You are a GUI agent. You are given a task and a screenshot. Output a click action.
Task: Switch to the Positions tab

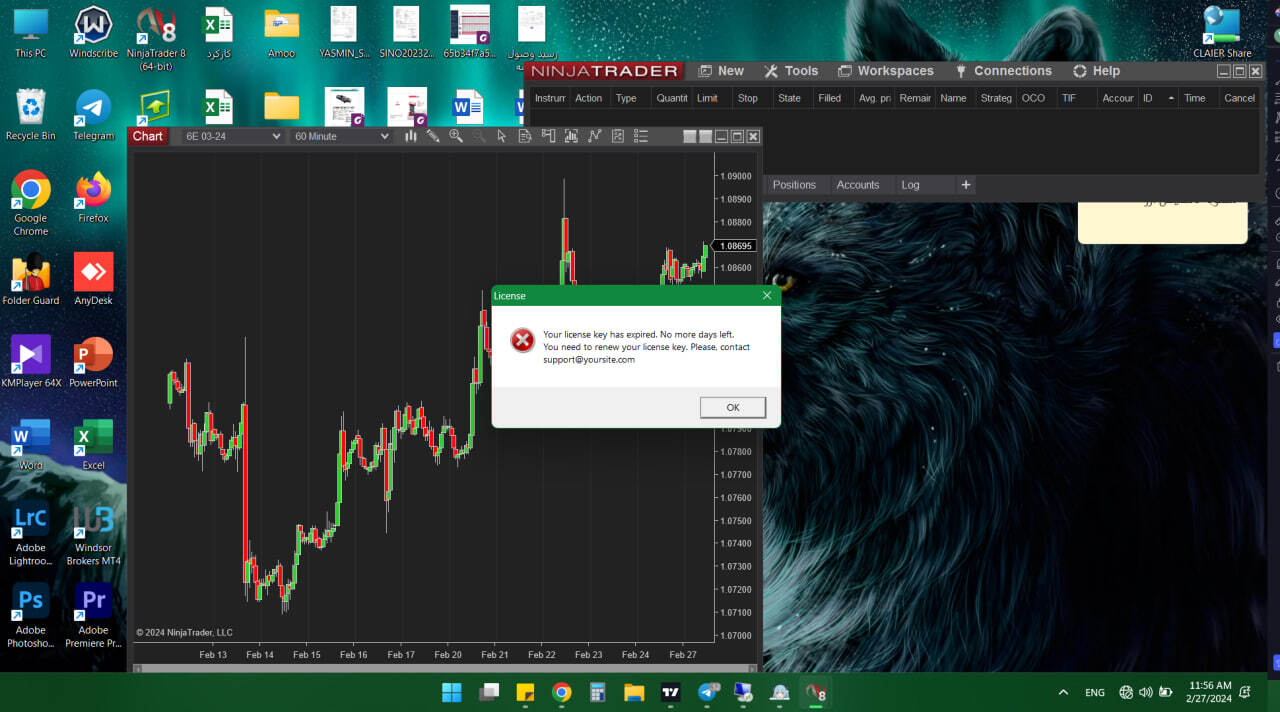[x=794, y=185]
